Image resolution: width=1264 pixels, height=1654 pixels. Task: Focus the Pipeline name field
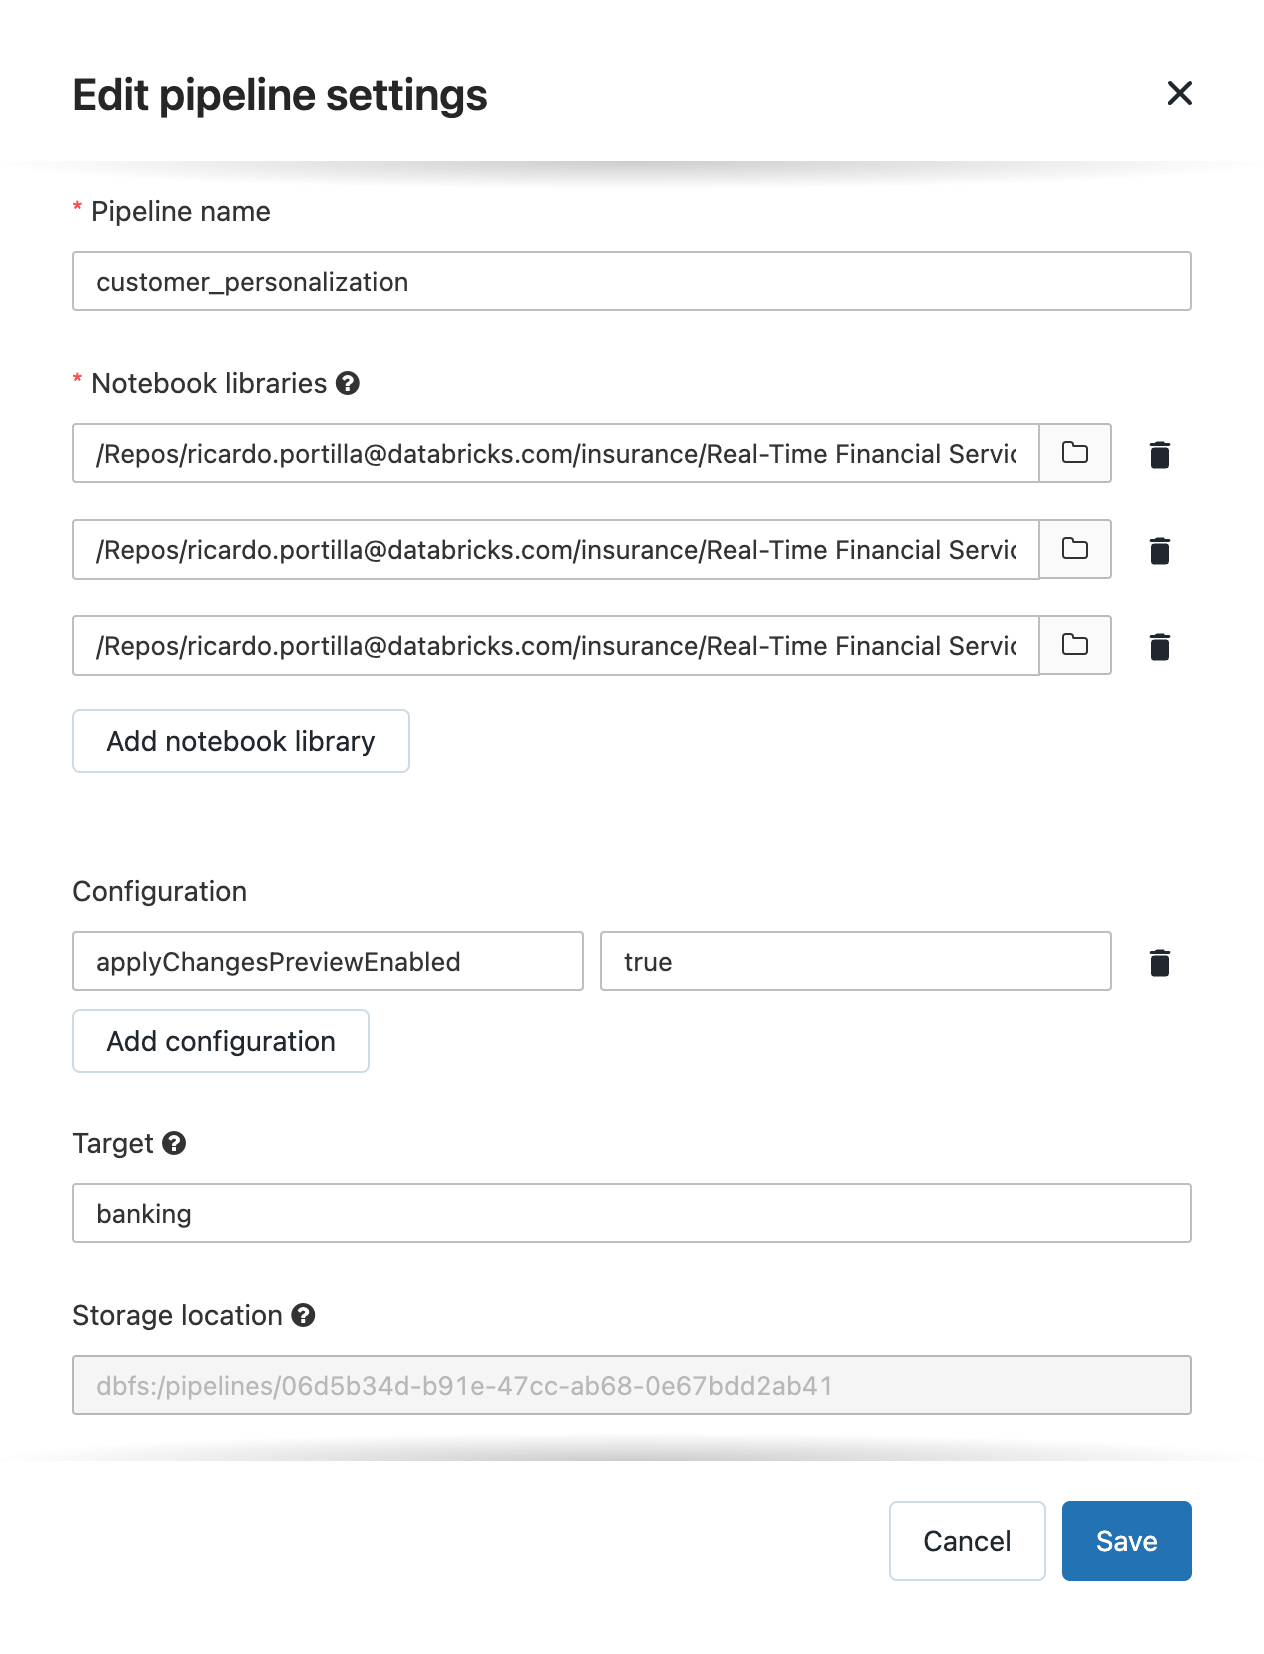coord(632,281)
